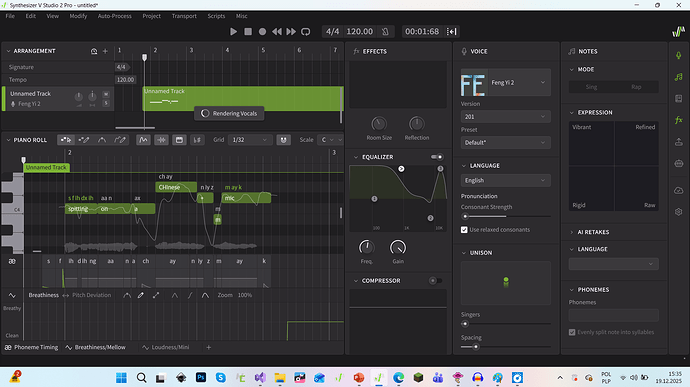Viewport: 690px width, 387px height.
Task: Click the Play button in transport
Action: [x=233, y=32]
